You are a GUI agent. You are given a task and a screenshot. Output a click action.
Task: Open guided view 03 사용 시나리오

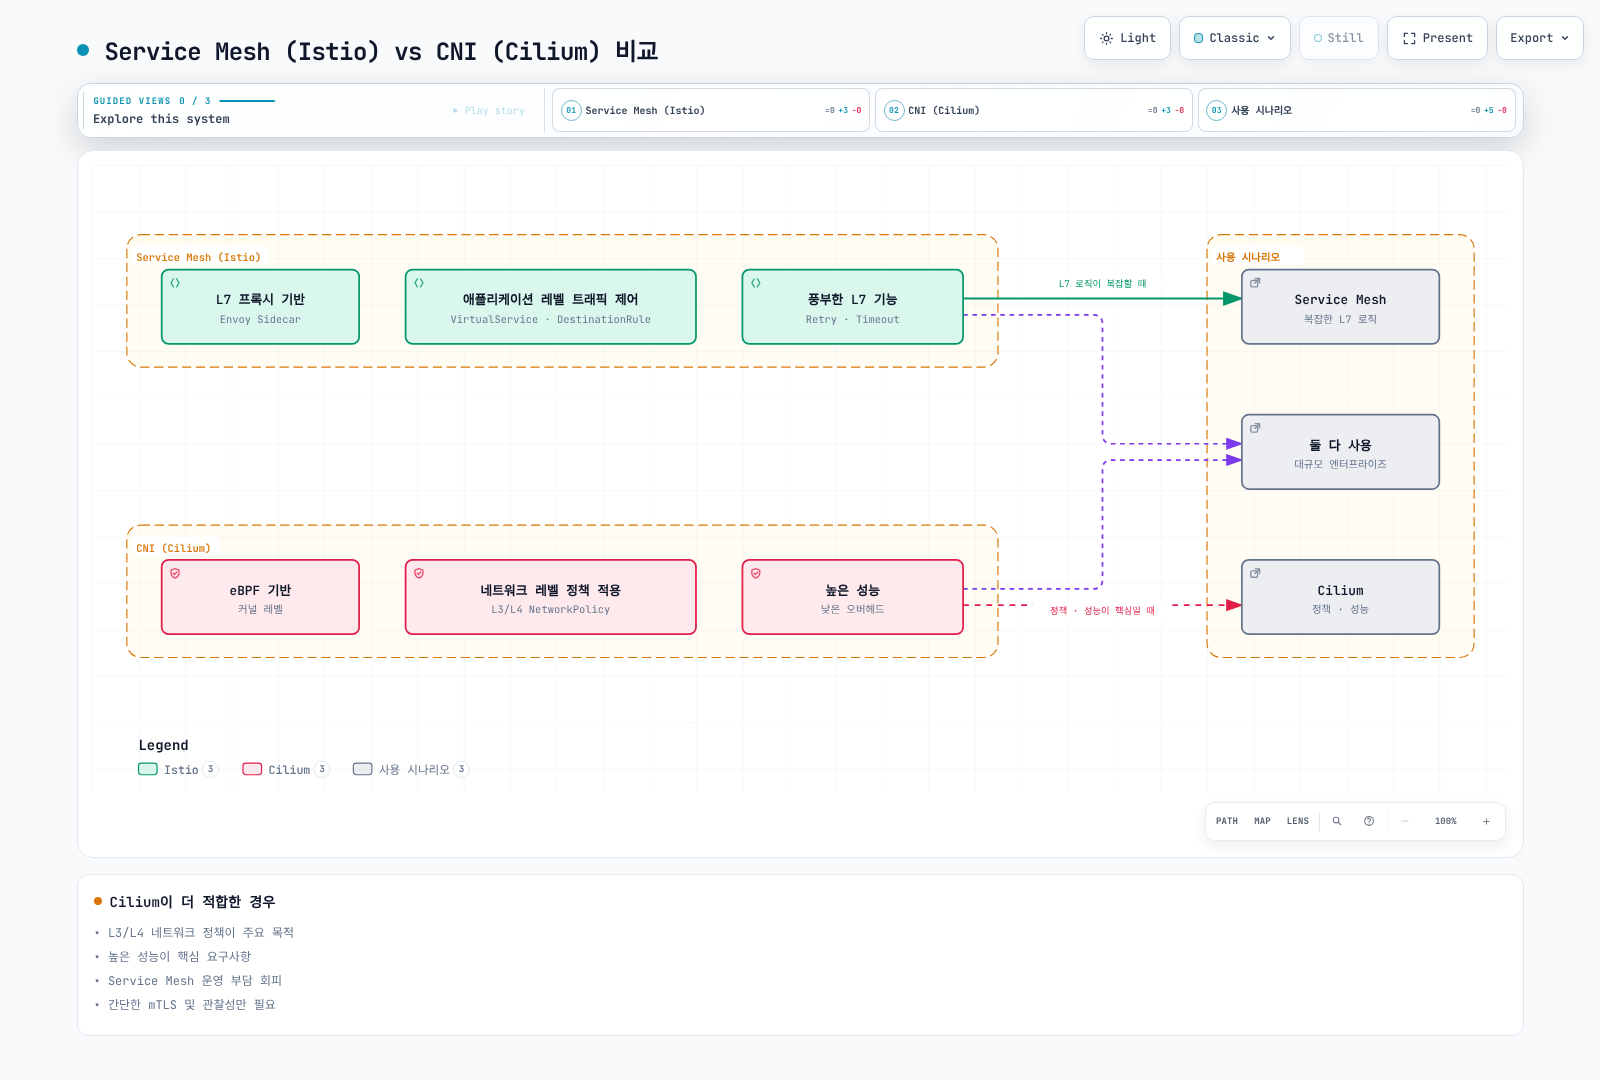pyautogui.click(x=1356, y=110)
